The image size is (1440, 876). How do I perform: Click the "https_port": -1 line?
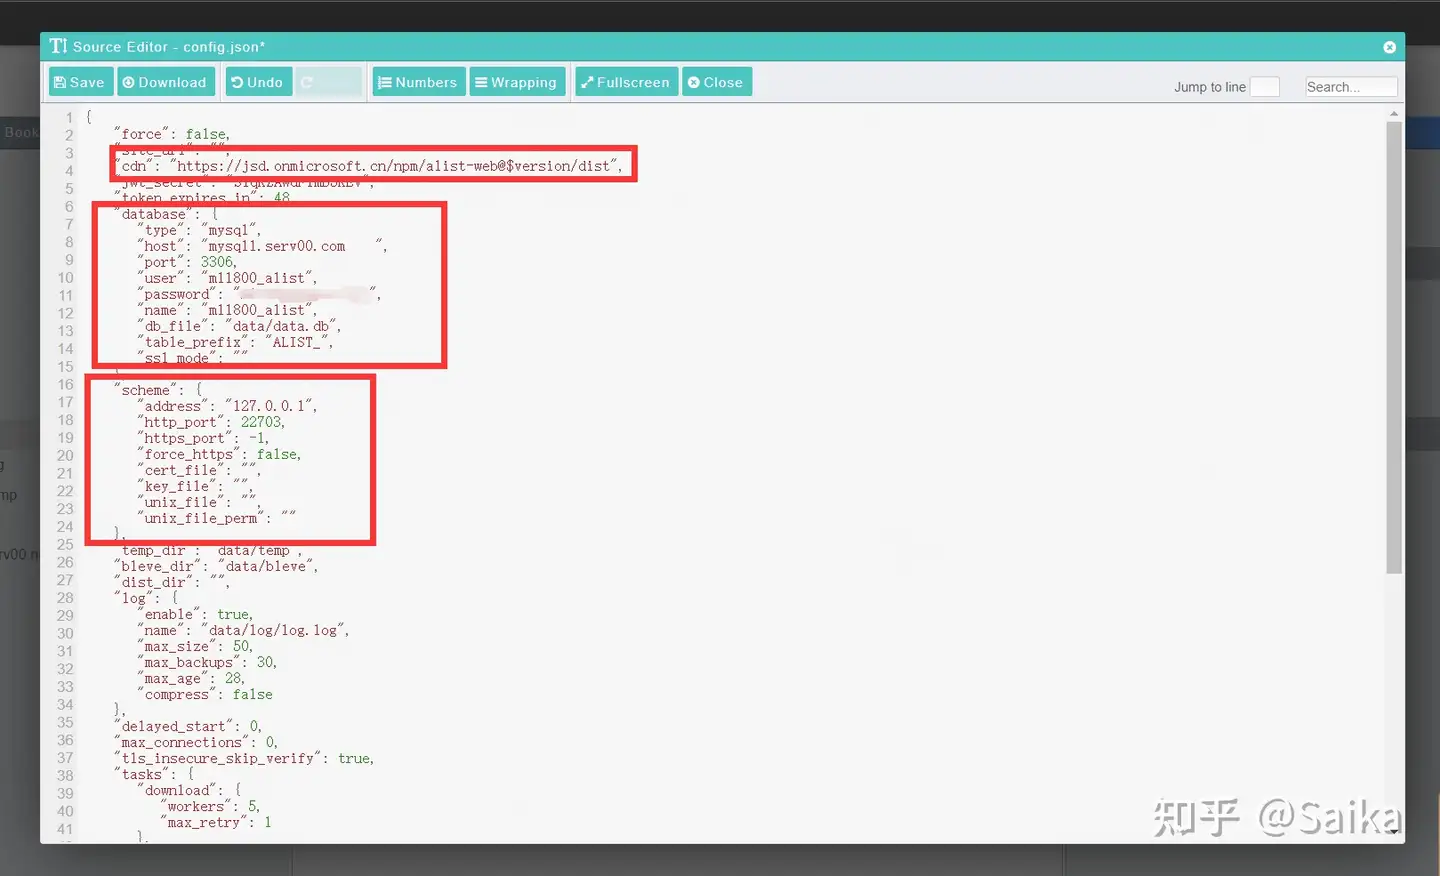point(203,438)
